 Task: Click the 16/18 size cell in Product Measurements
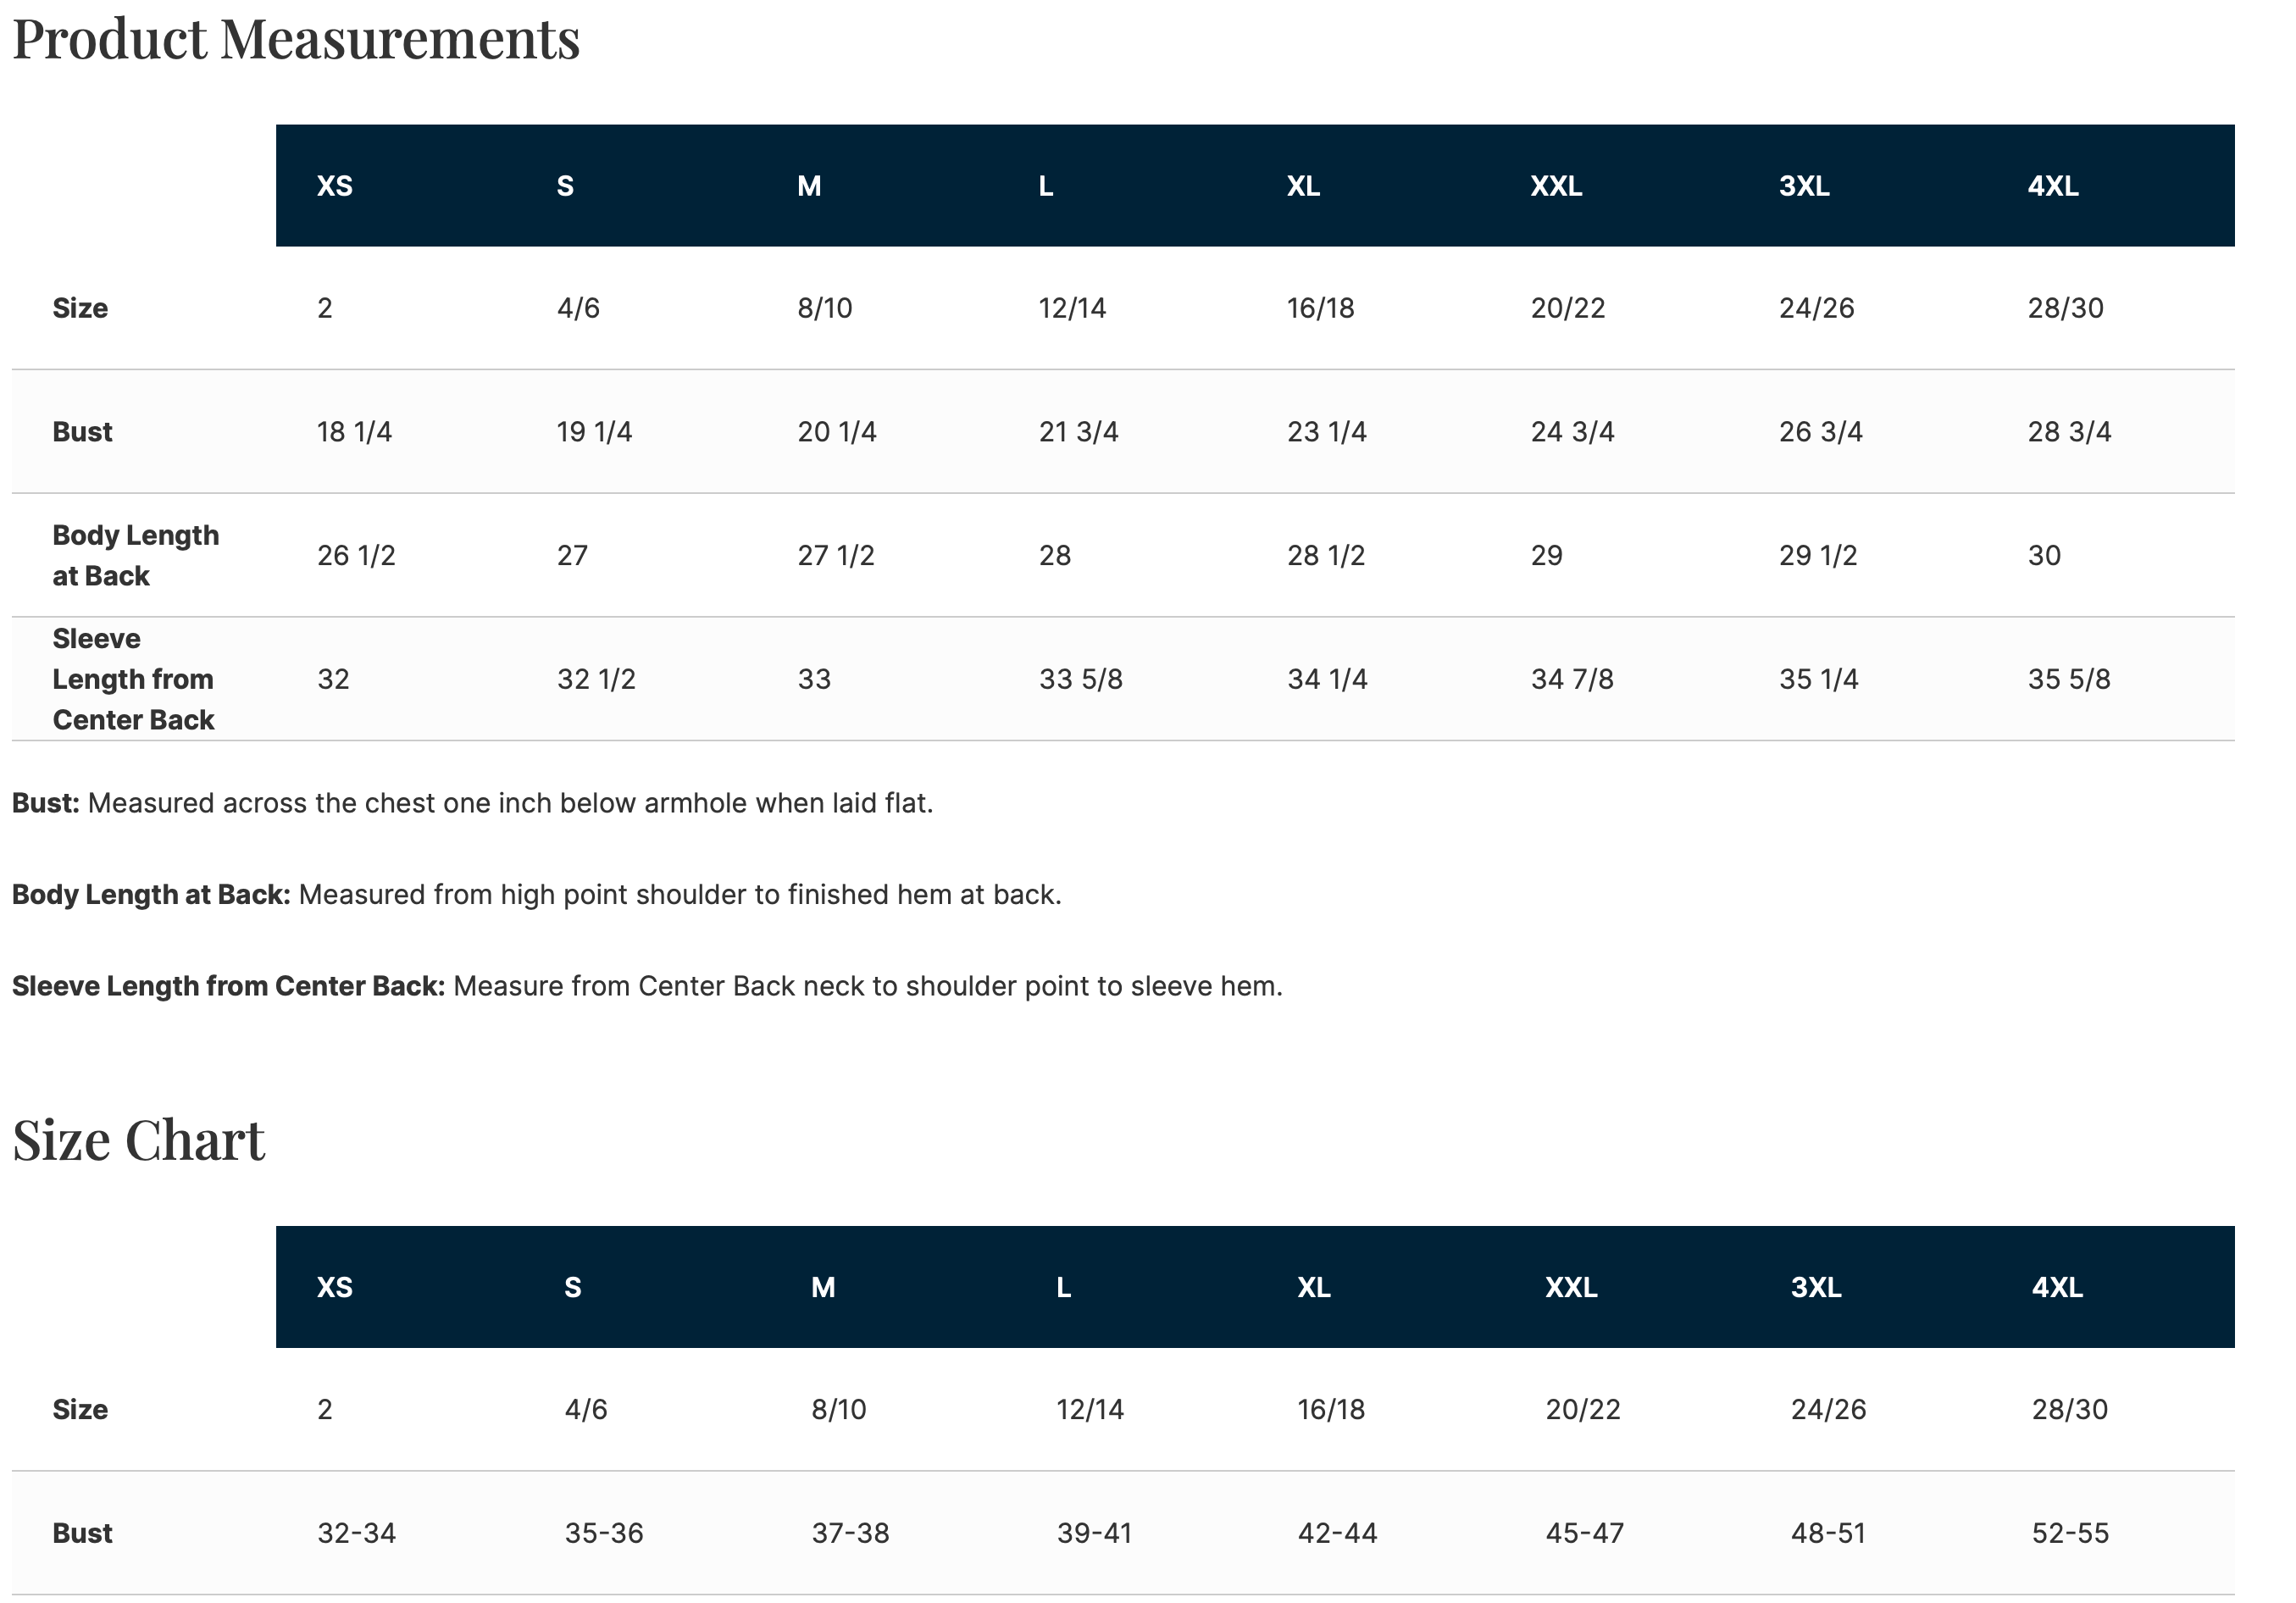click(x=1320, y=308)
